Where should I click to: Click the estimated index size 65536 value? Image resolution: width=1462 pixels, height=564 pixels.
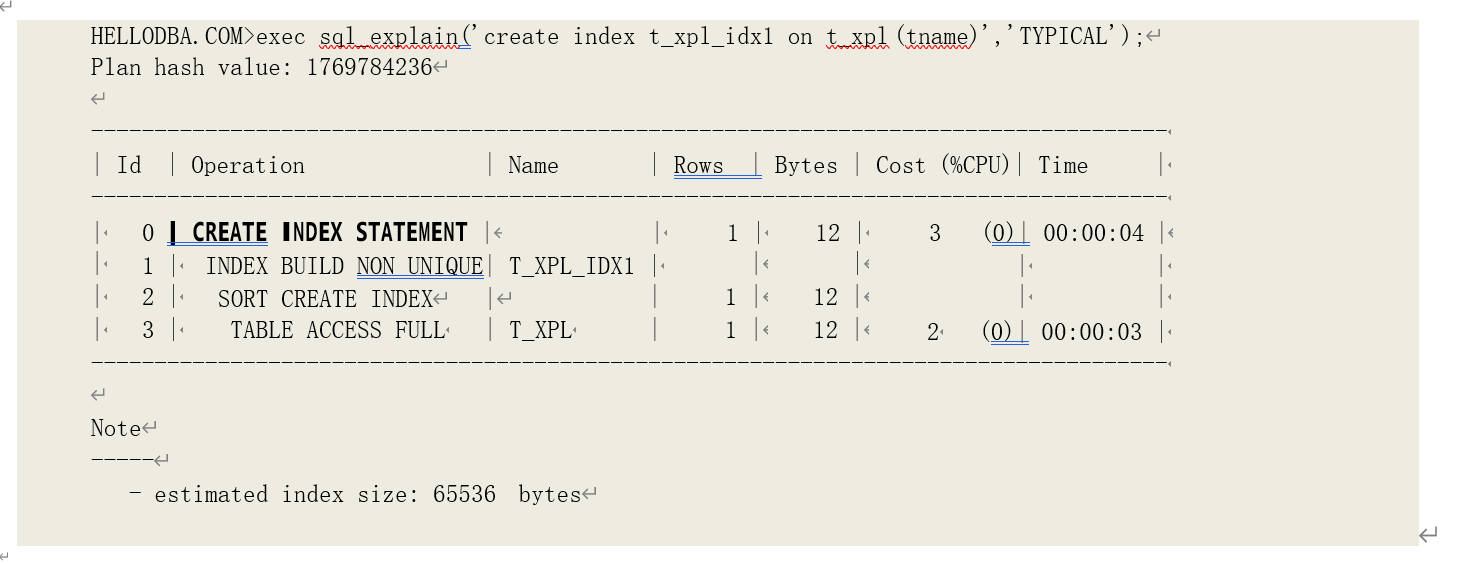tap(464, 495)
